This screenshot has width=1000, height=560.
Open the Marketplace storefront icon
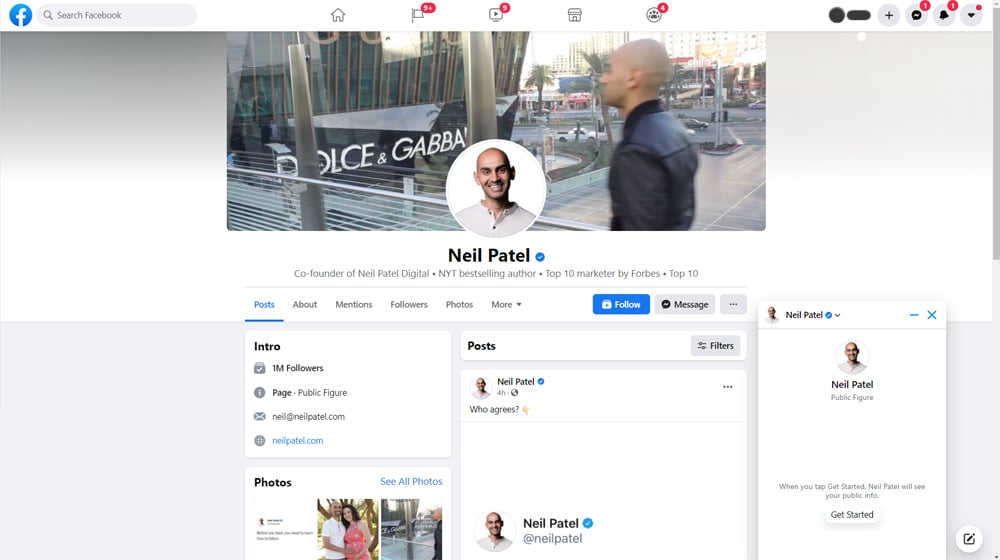pos(575,15)
